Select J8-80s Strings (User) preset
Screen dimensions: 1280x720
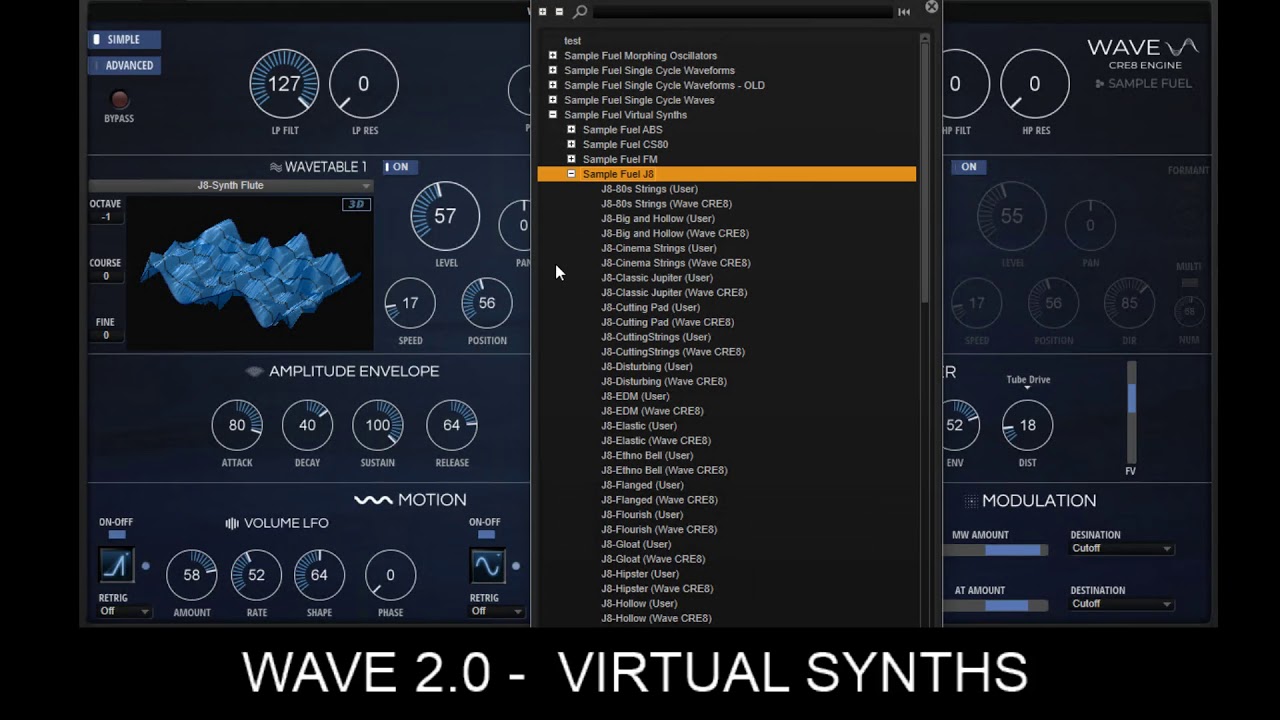pos(649,189)
